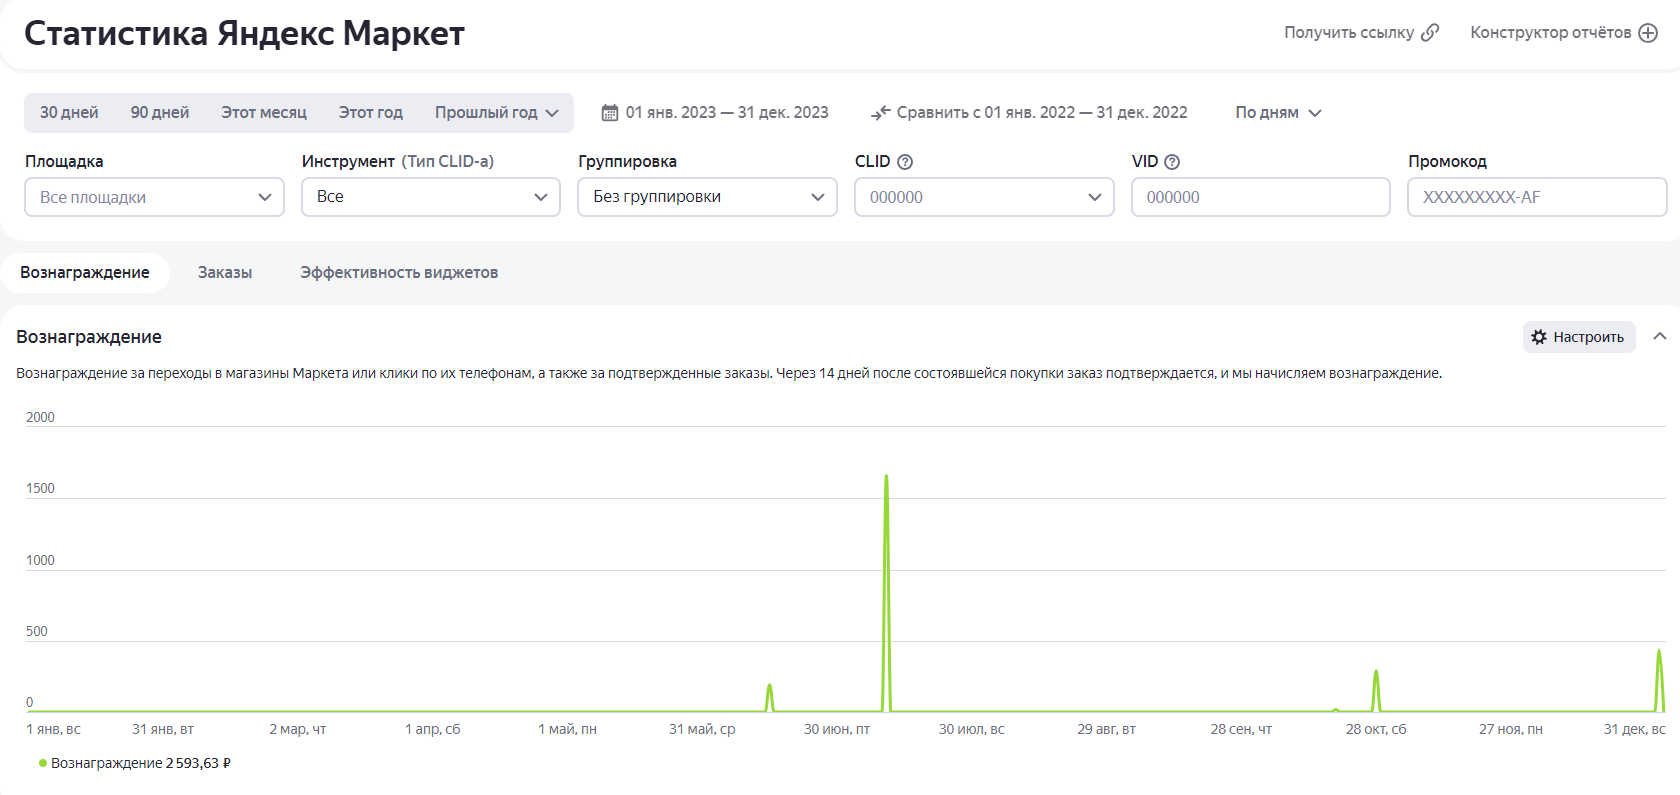Open По дням grouping dropdown

coord(1278,113)
